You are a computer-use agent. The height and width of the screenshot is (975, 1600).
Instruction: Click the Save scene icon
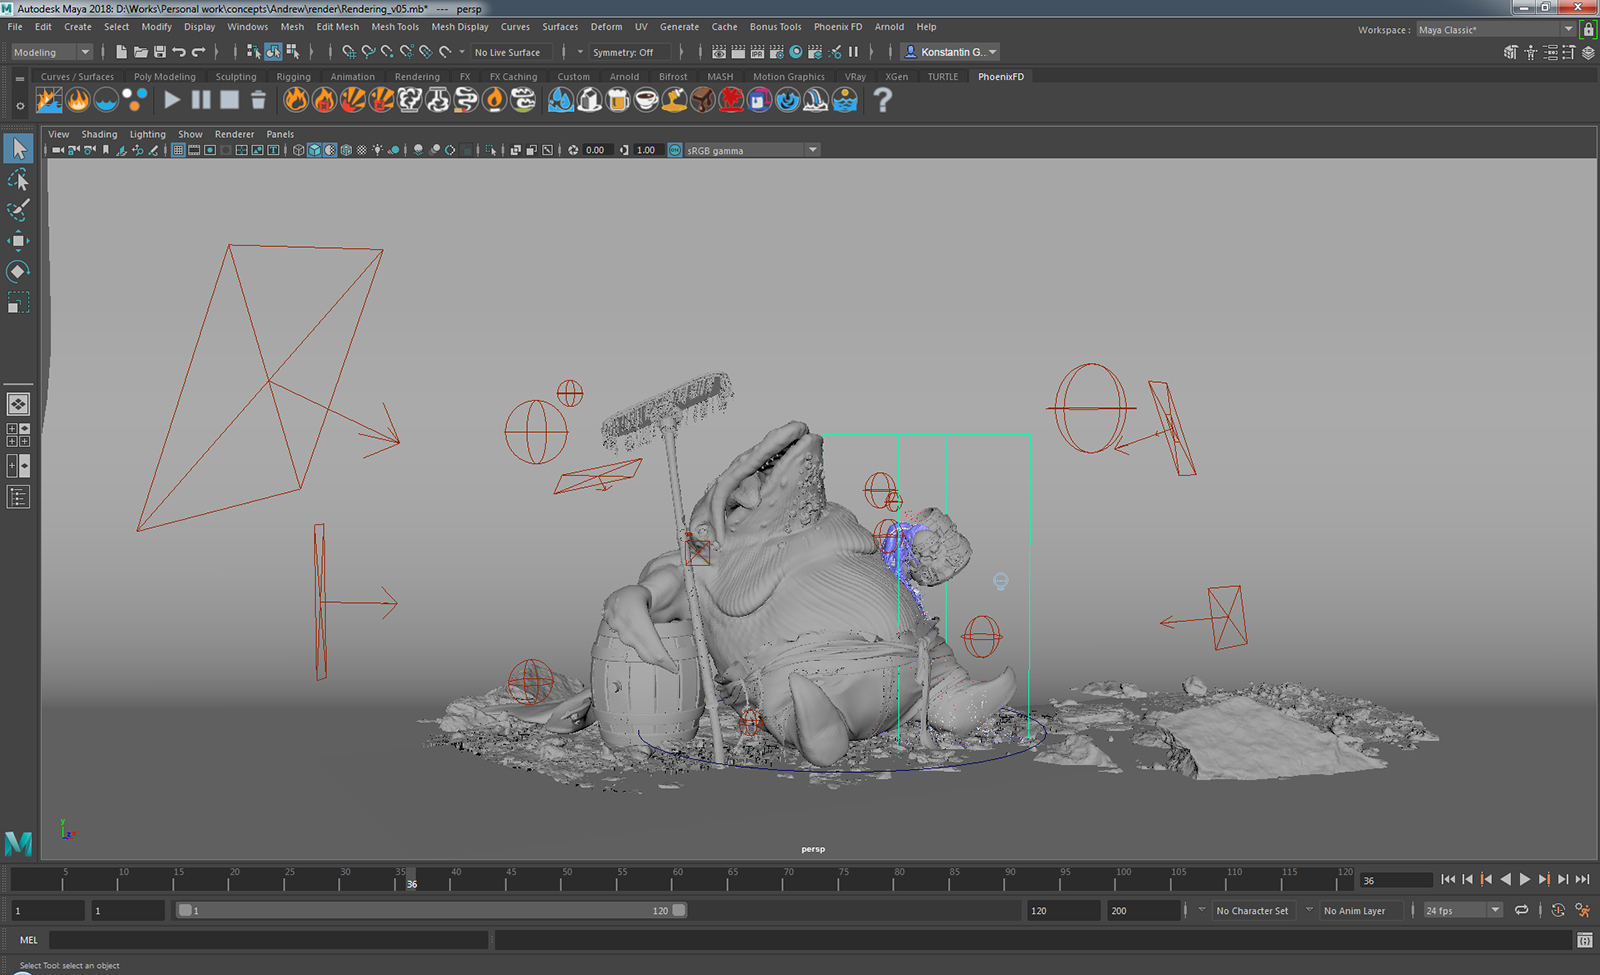(x=160, y=52)
